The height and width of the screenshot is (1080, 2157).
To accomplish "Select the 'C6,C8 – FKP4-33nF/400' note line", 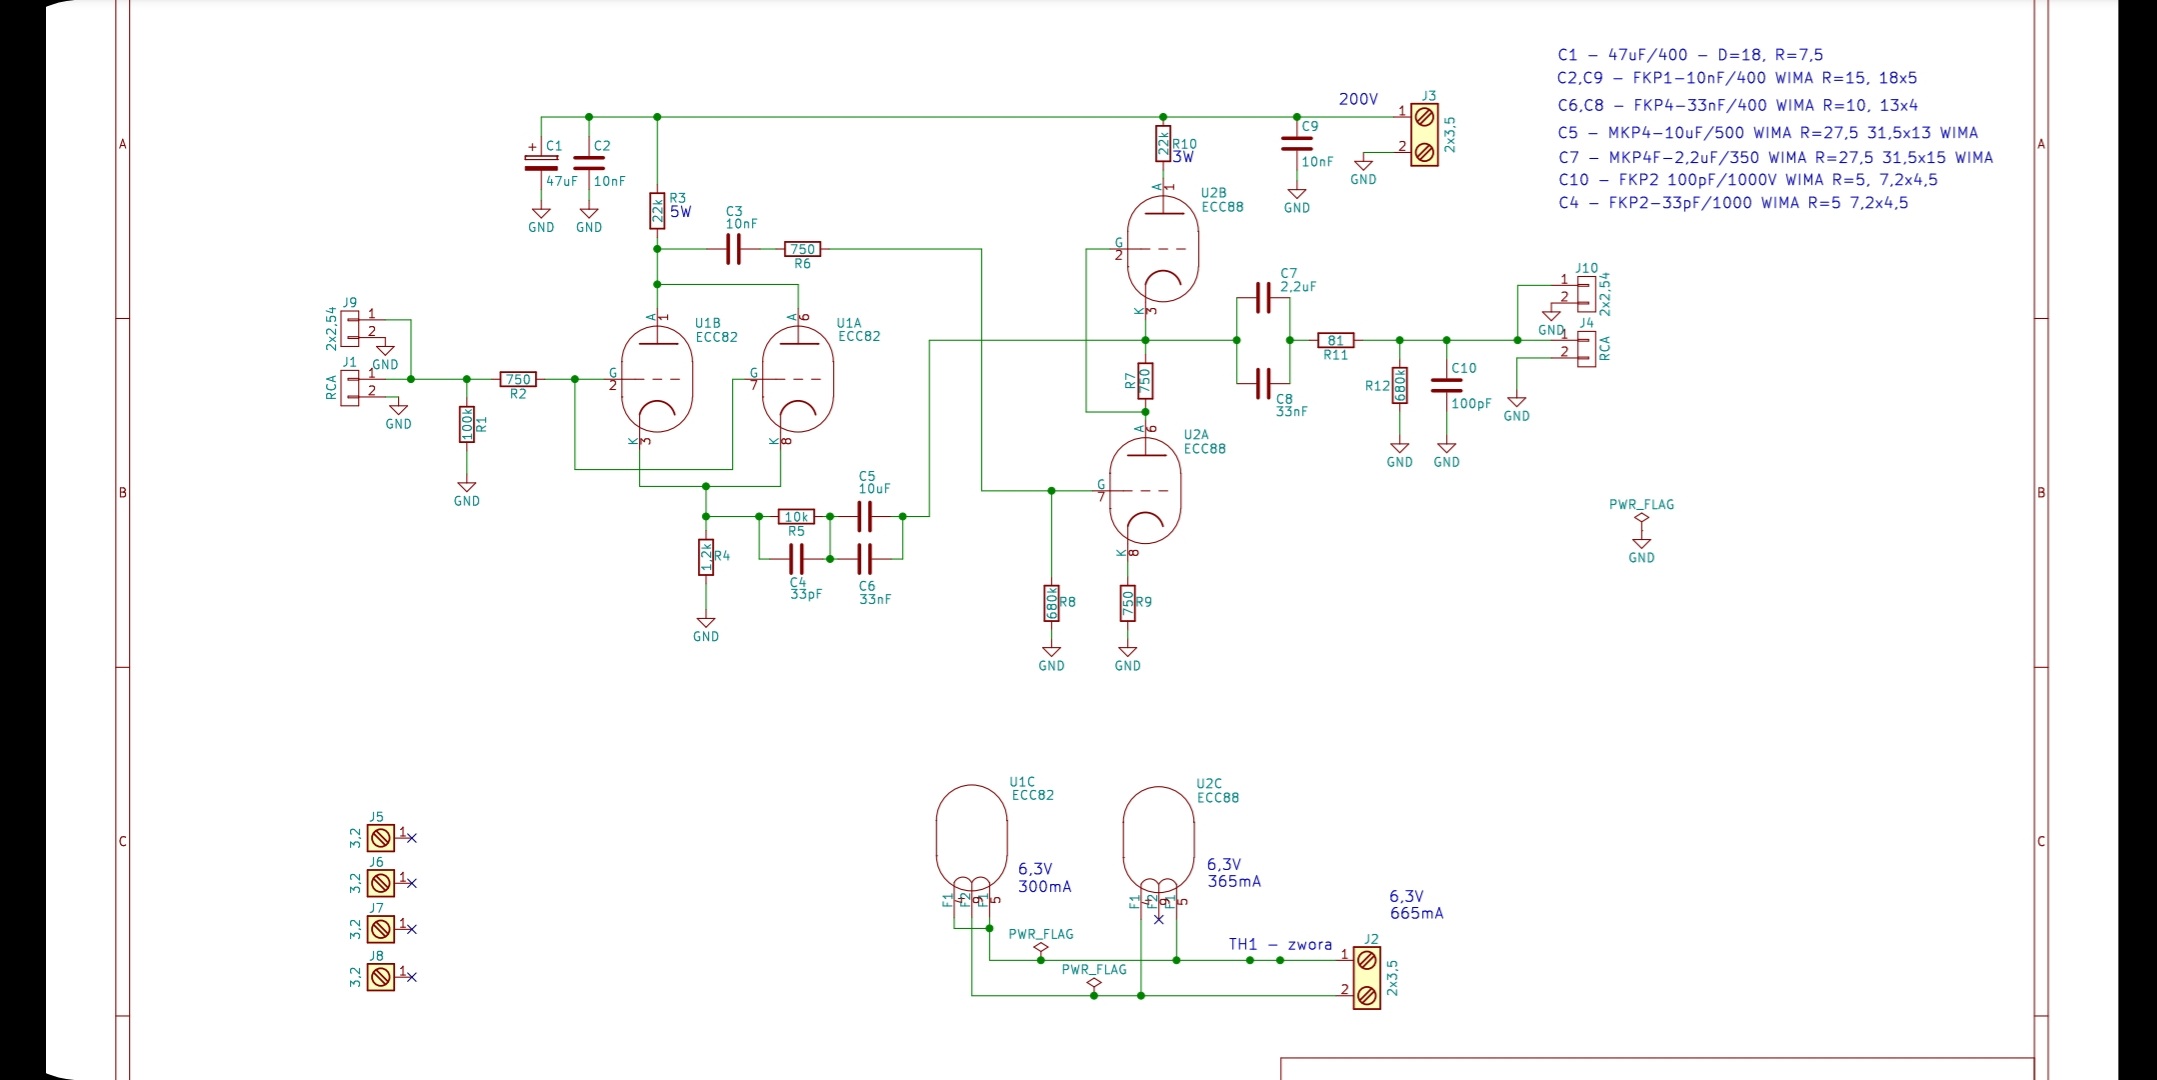I will pyautogui.click(x=1738, y=105).
